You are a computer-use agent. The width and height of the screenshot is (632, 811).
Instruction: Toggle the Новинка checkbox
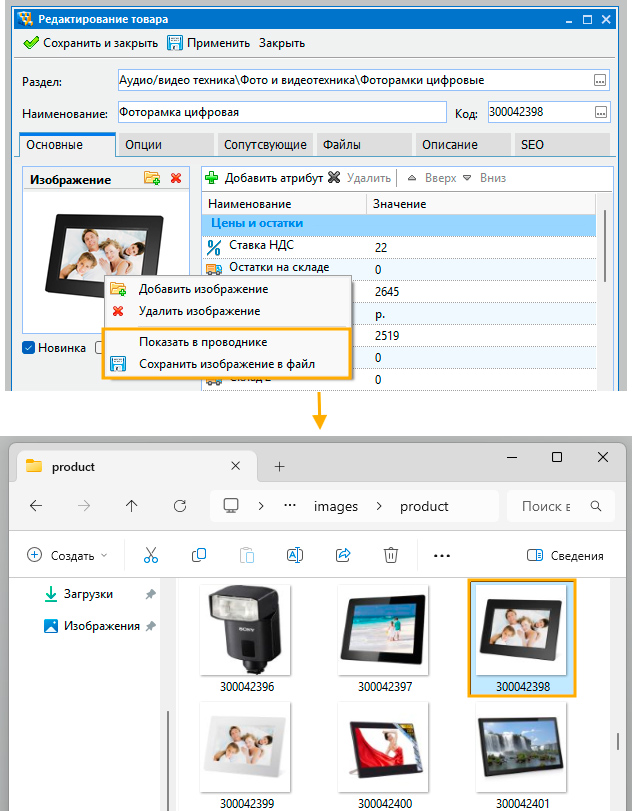(x=28, y=348)
